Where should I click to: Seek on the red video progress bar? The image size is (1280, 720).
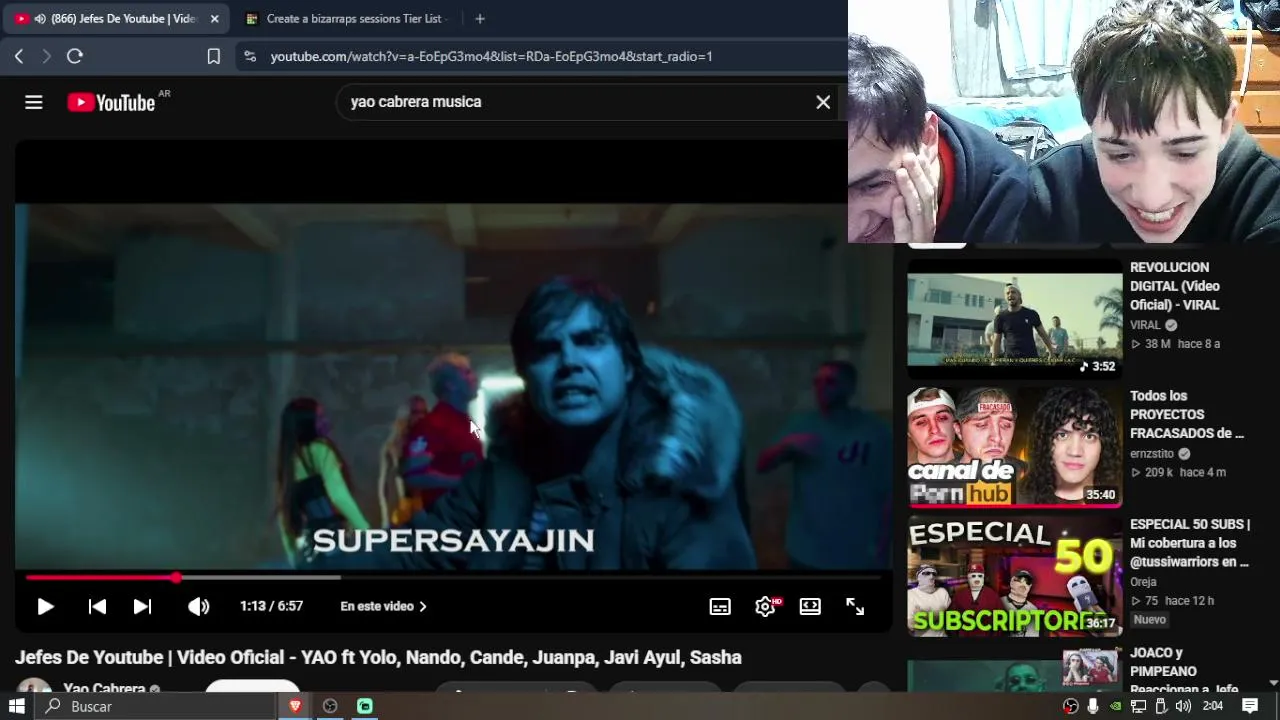click(452, 577)
